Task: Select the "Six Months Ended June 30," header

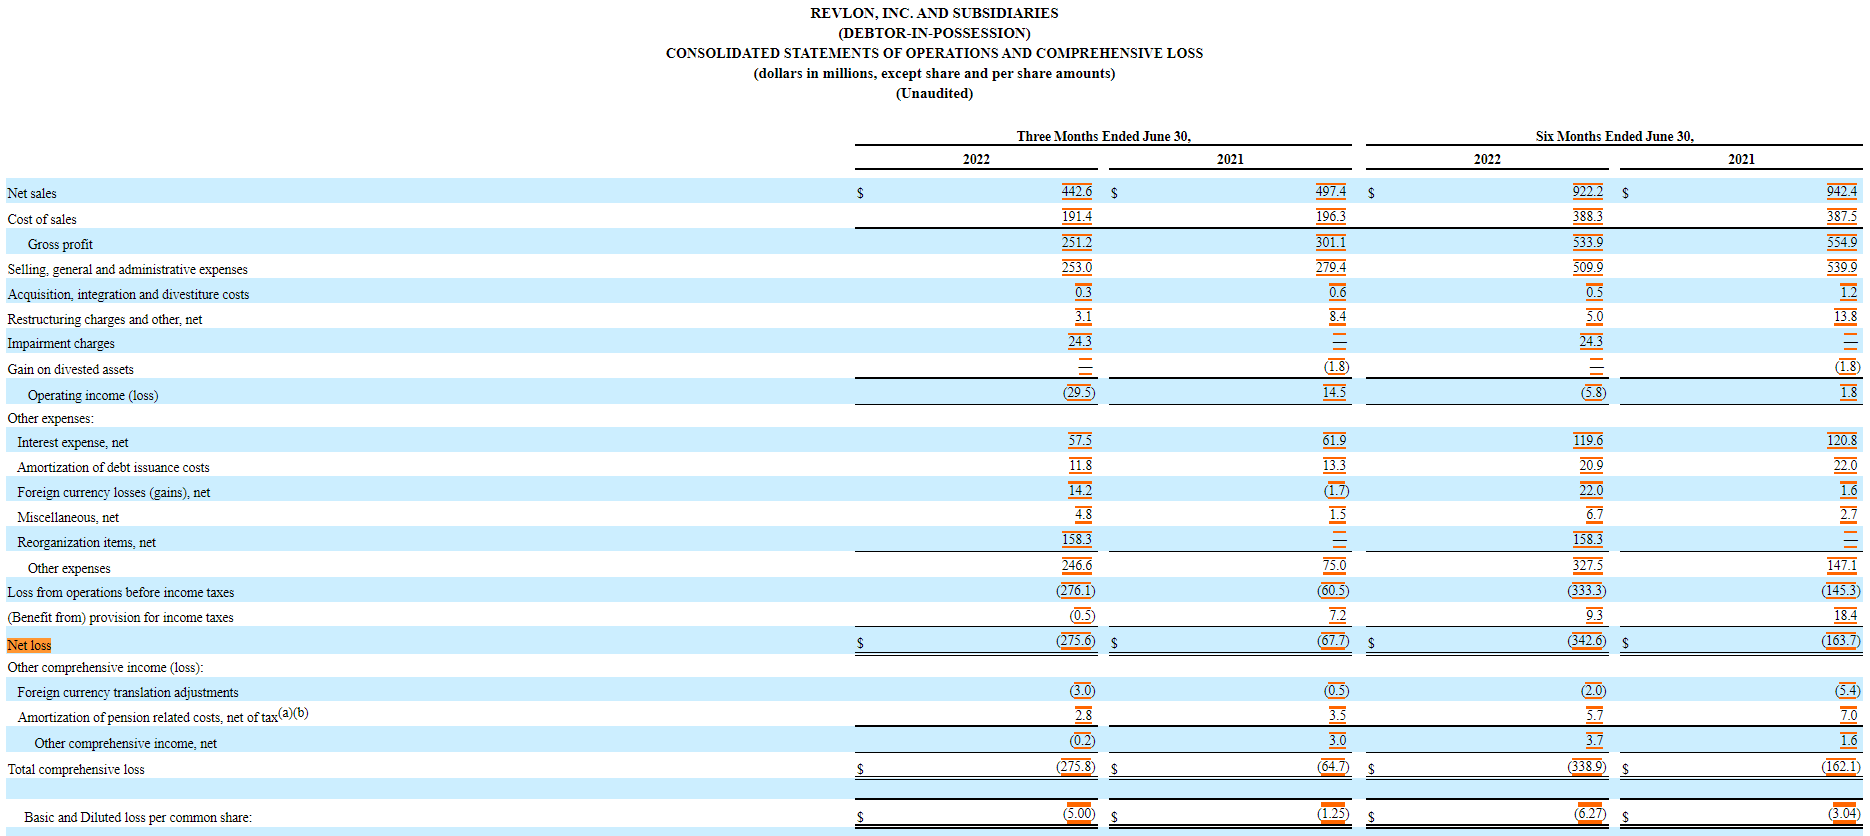Action: click(1615, 136)
